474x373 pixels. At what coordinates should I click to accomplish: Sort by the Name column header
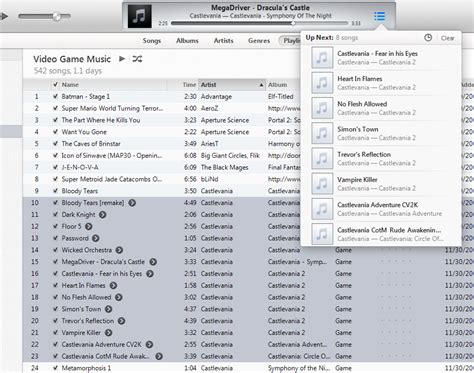[113, 85]
